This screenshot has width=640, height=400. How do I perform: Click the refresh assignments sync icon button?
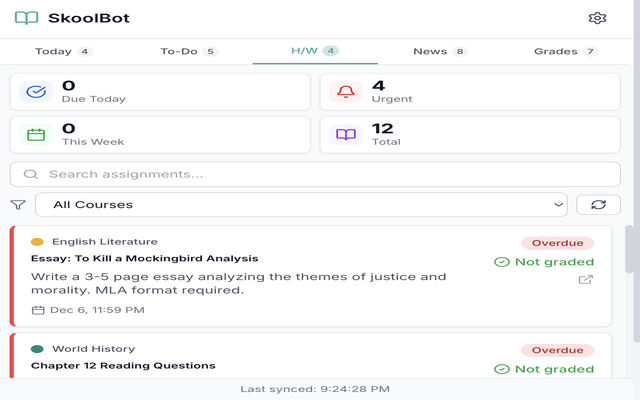[x=598, y=204]
